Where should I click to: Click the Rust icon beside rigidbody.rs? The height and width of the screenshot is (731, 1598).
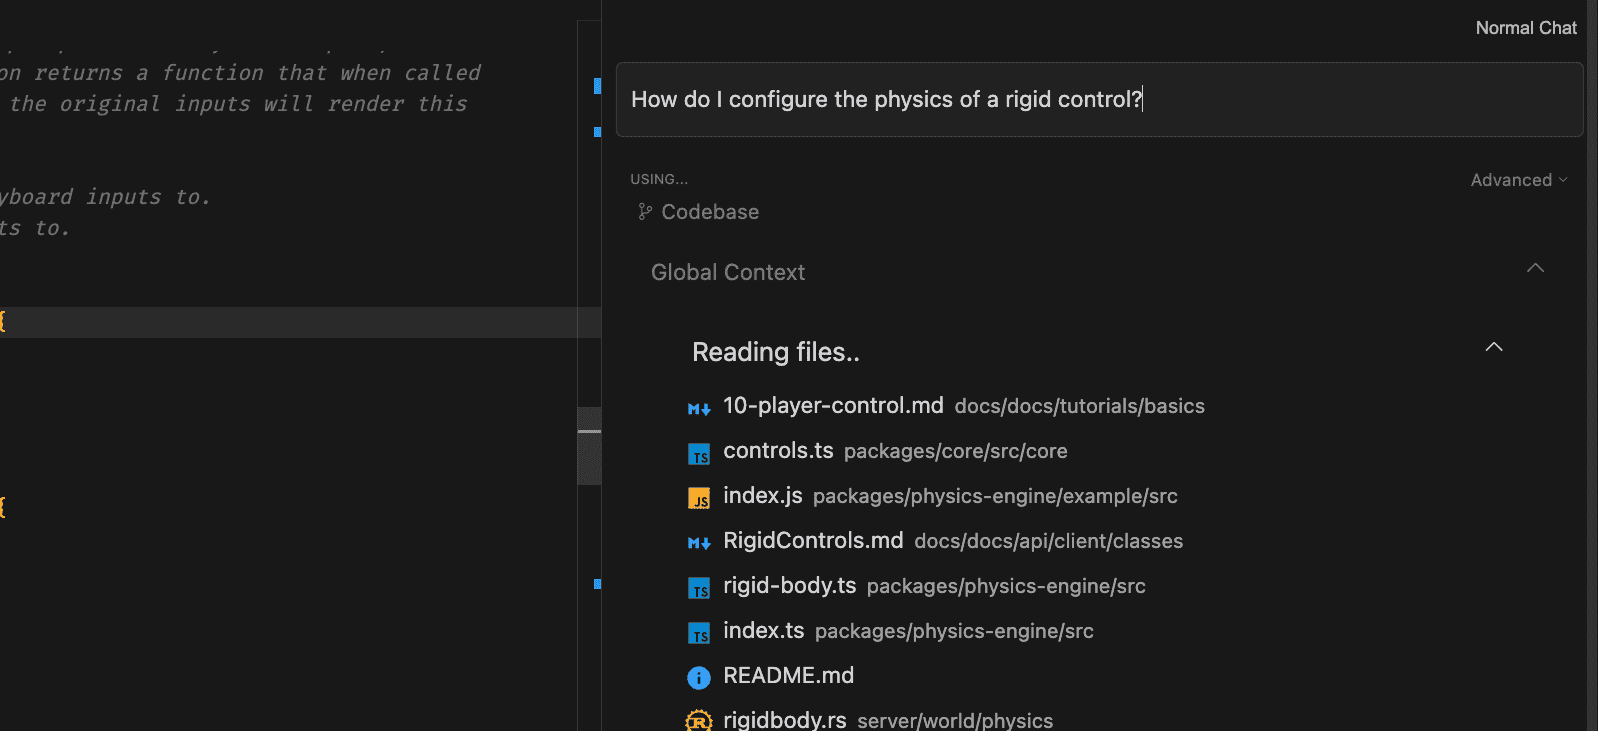pos(699,721)
